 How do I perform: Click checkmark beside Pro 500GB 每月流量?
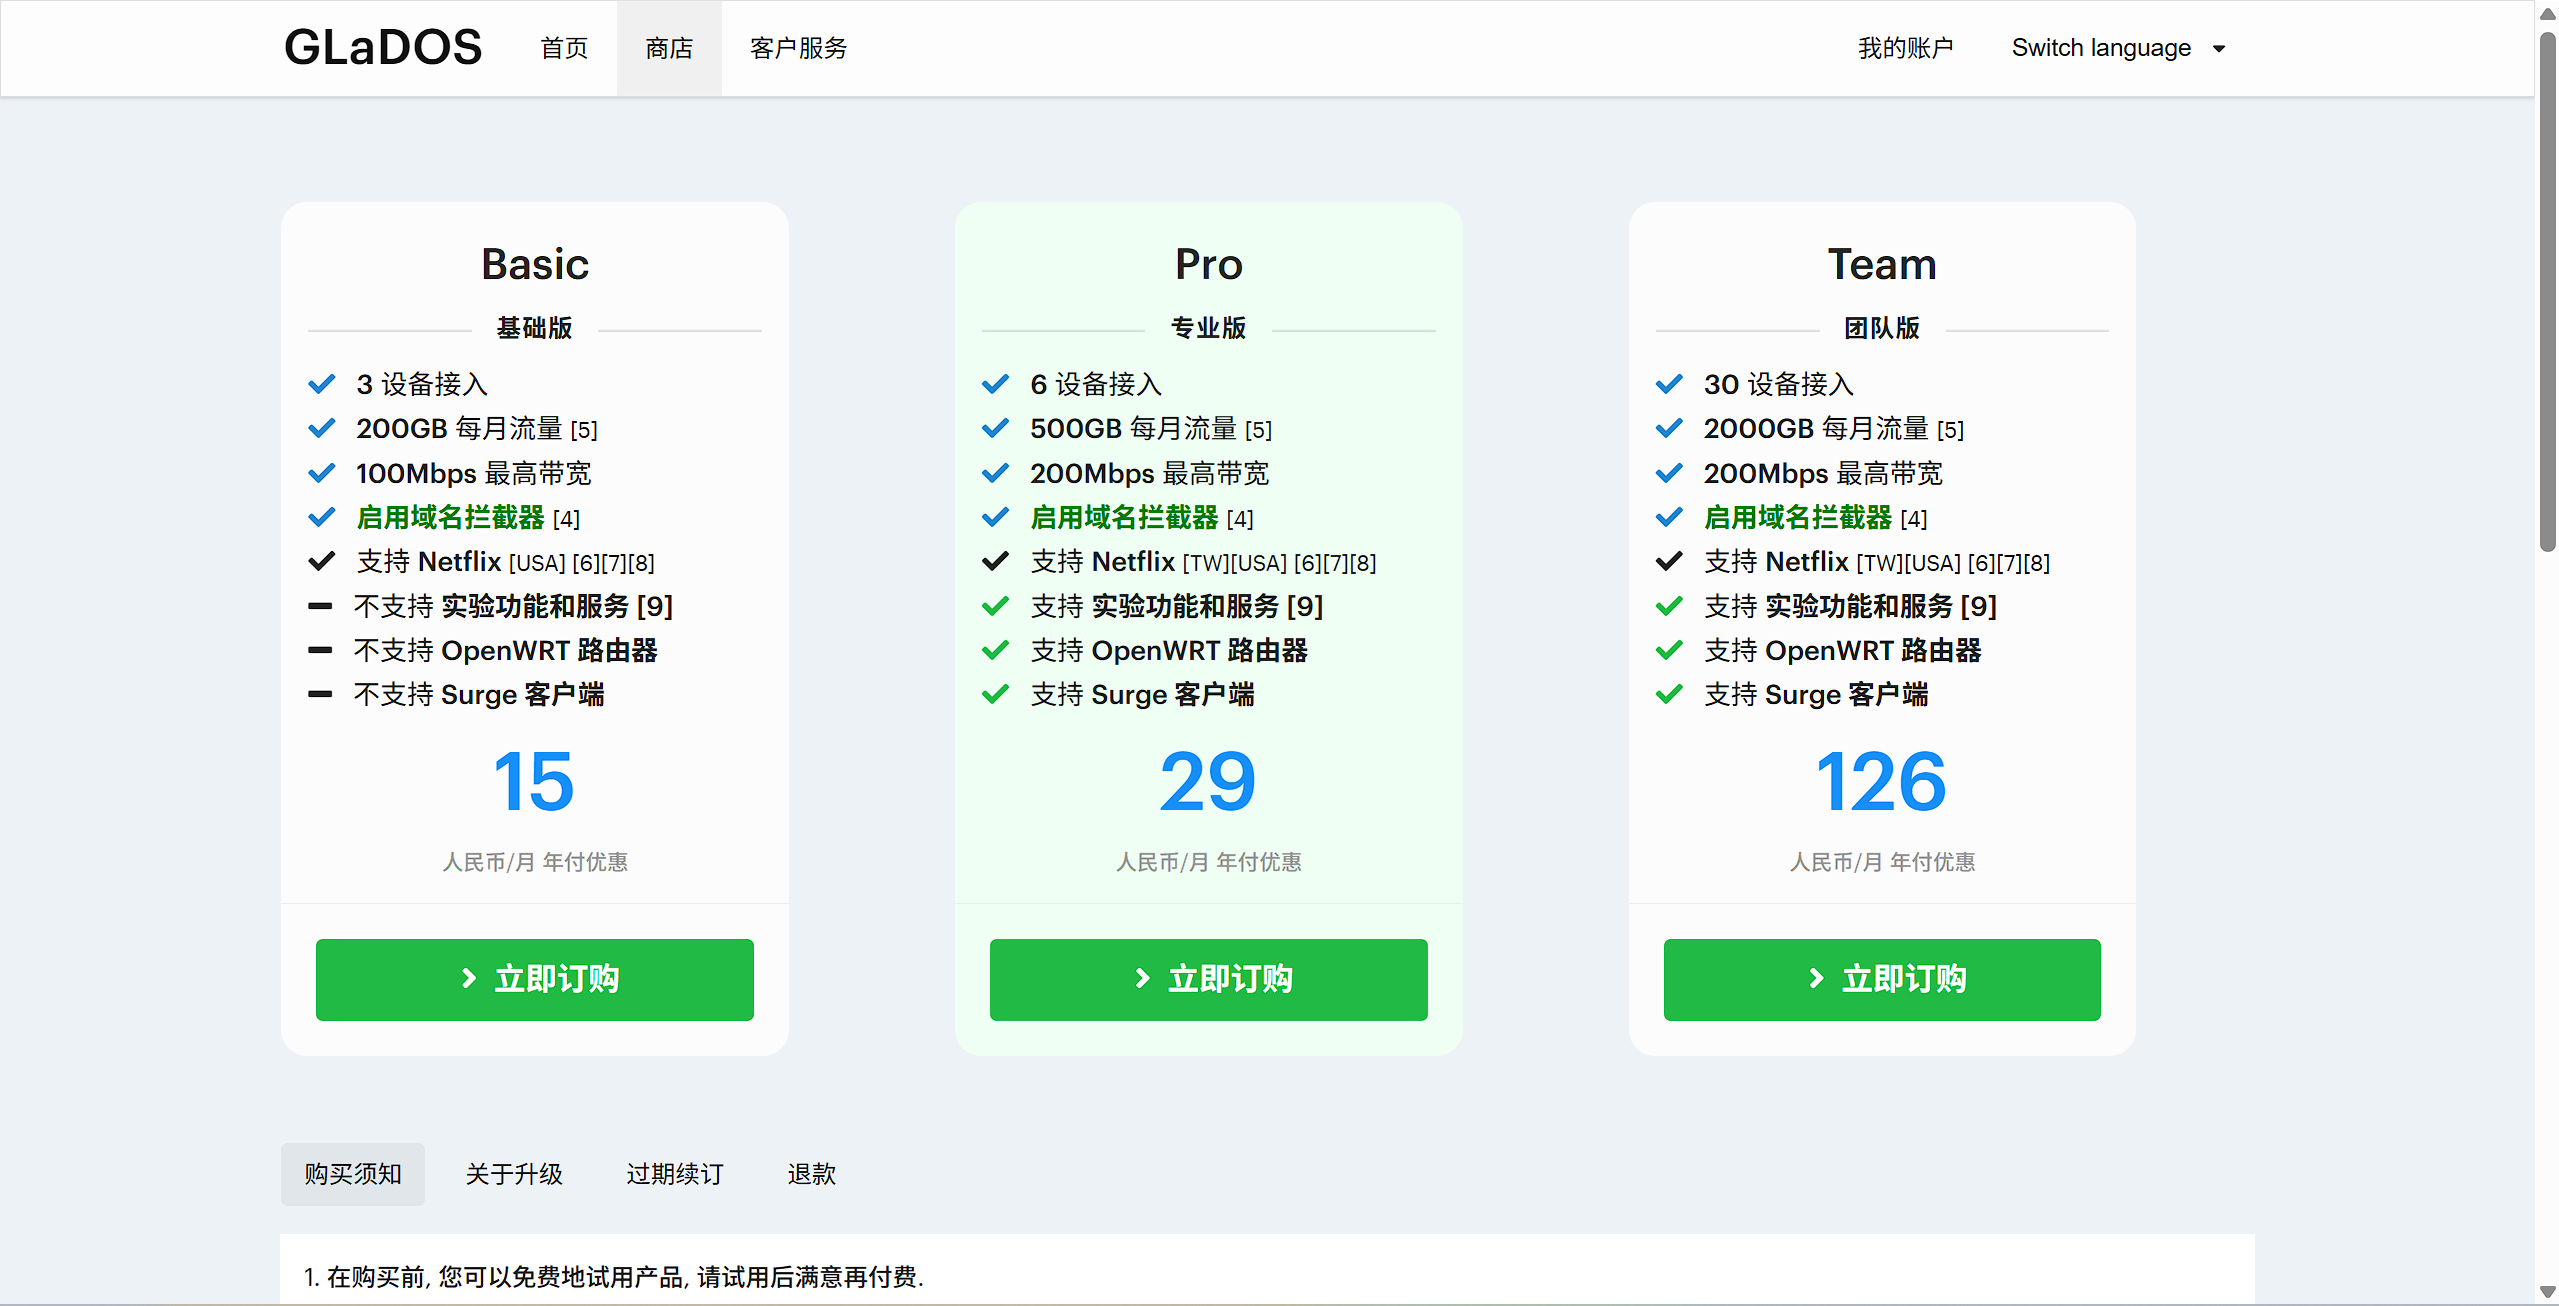pyautogui.click(x=995, y=428)
